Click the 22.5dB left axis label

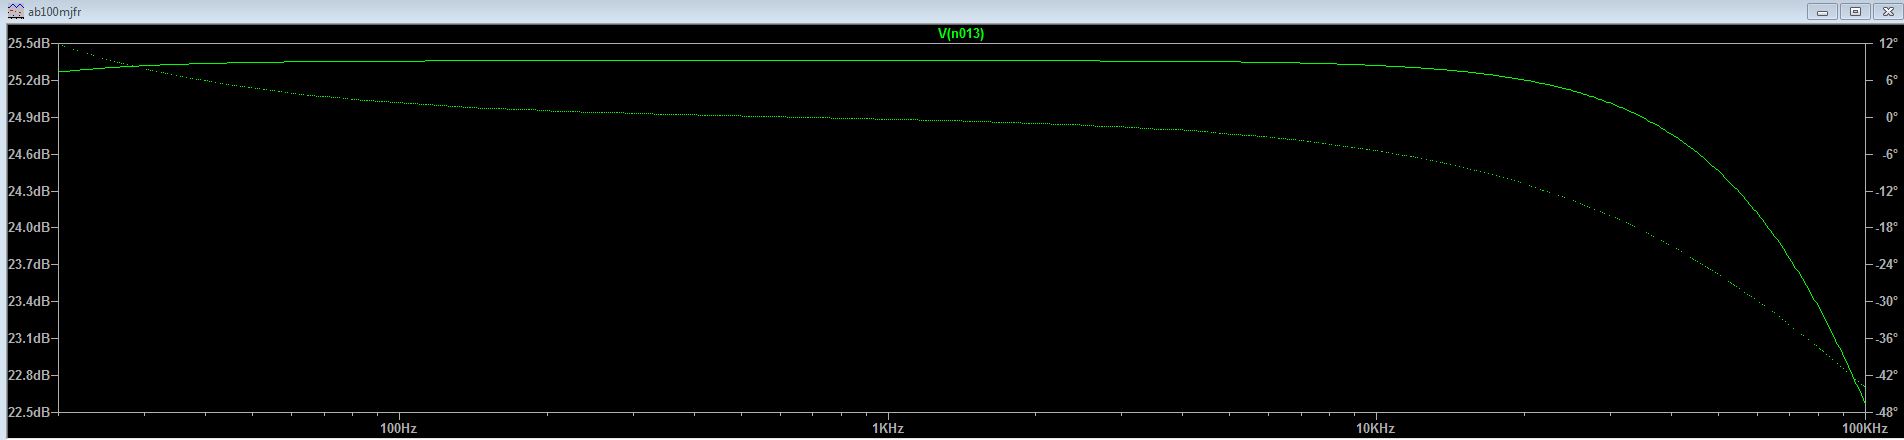(x=28, y=412)
